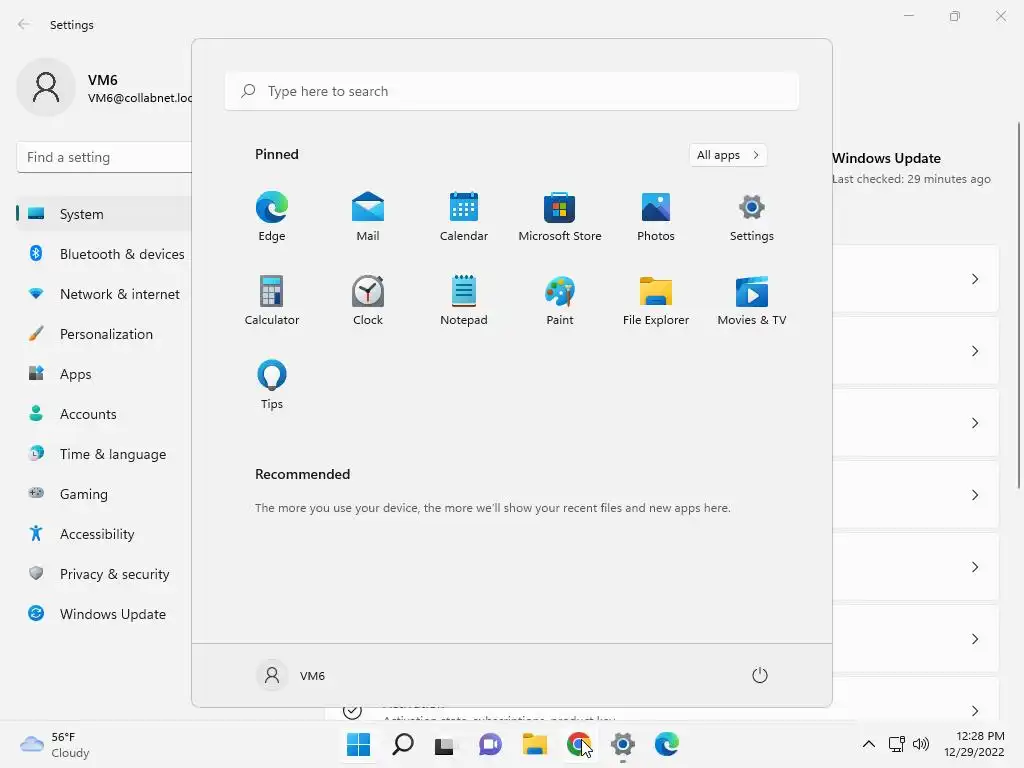Open the Clock app
Image resolution: width=1024 pixels, height=768 pixels.
pyautogui.click(x=368, y=300)
